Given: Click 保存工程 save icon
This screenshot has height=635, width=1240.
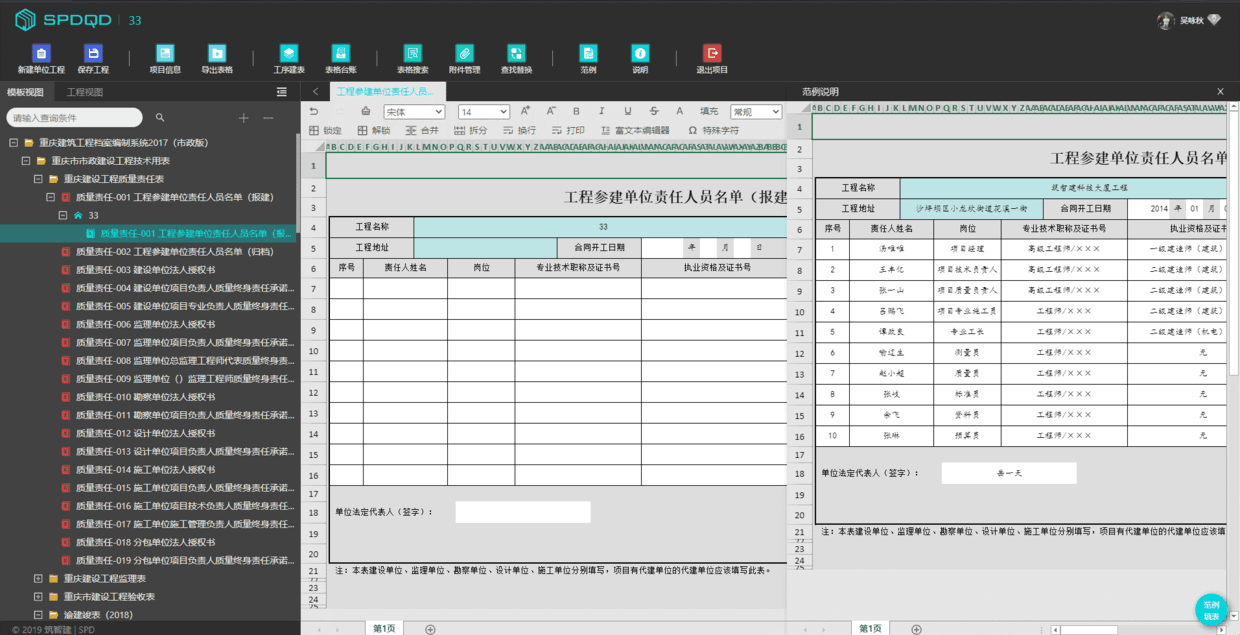Looking at the screenshot, I should click(93, 54).
